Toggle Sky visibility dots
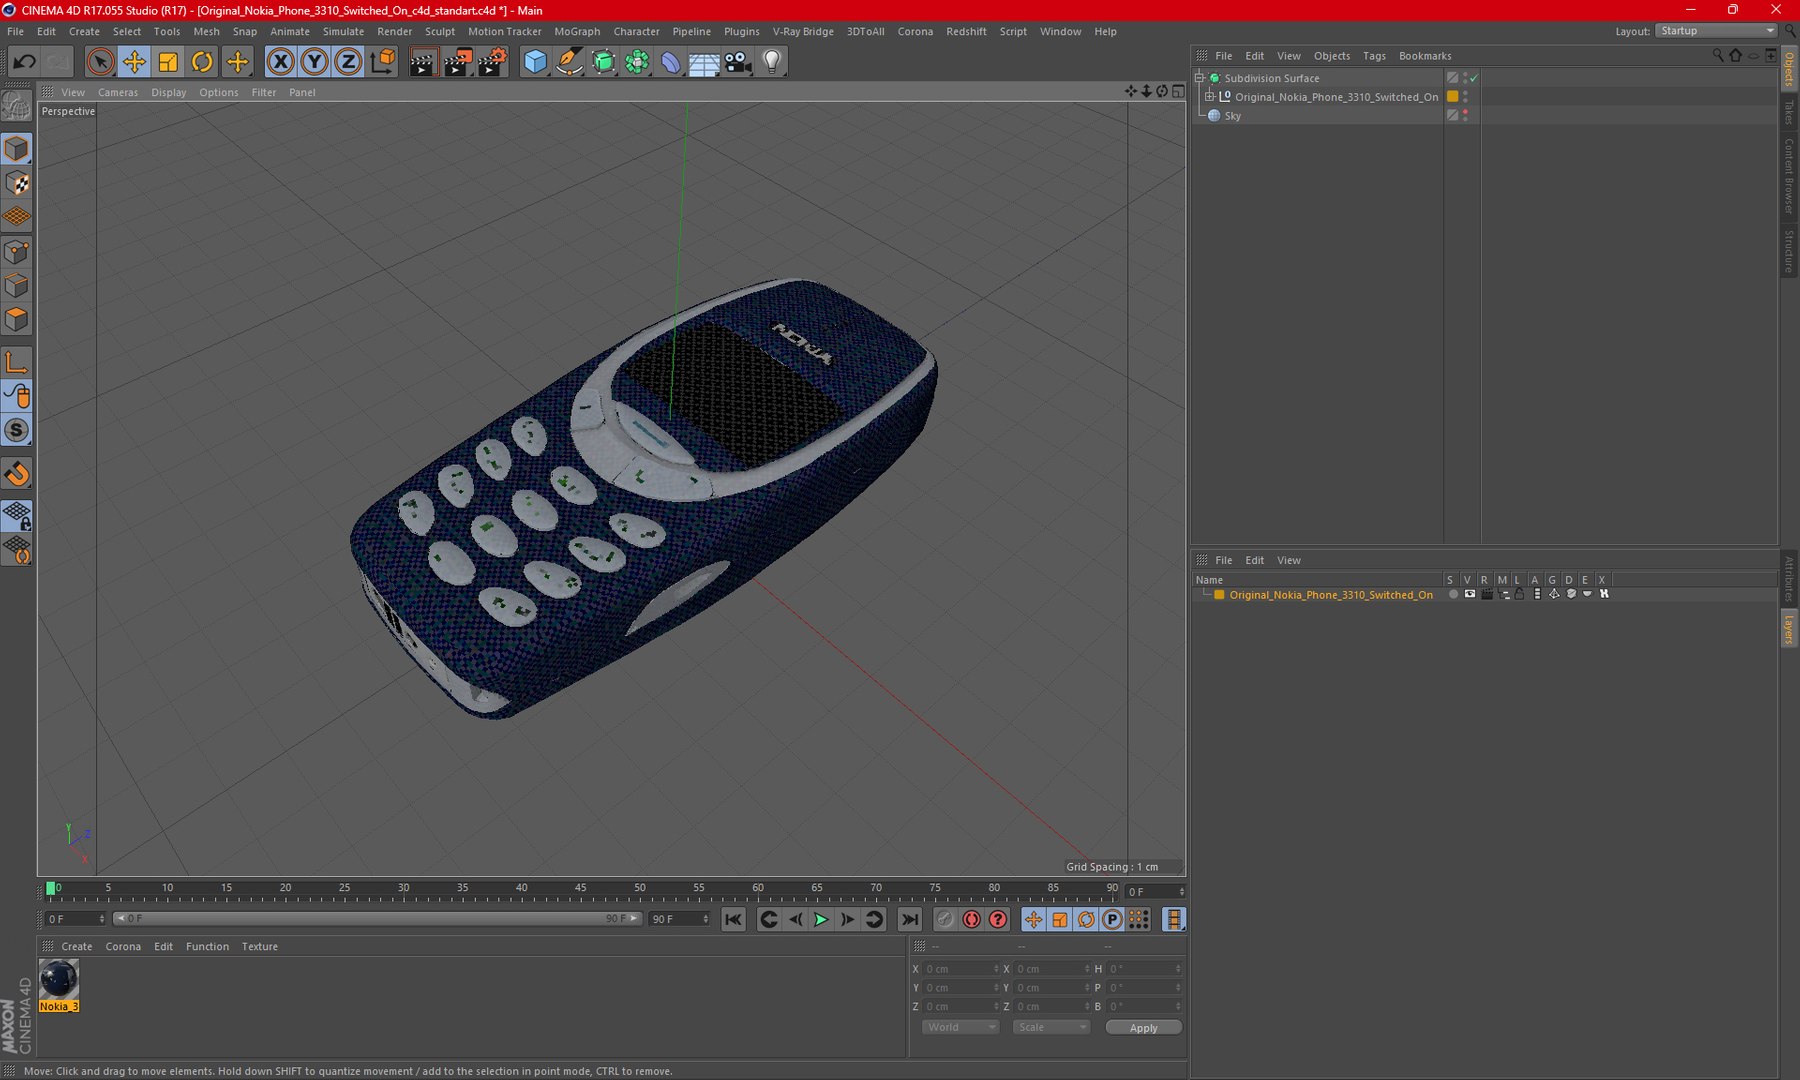Viewport: 1800px width, 1080px height. [x=1465, y=116]
